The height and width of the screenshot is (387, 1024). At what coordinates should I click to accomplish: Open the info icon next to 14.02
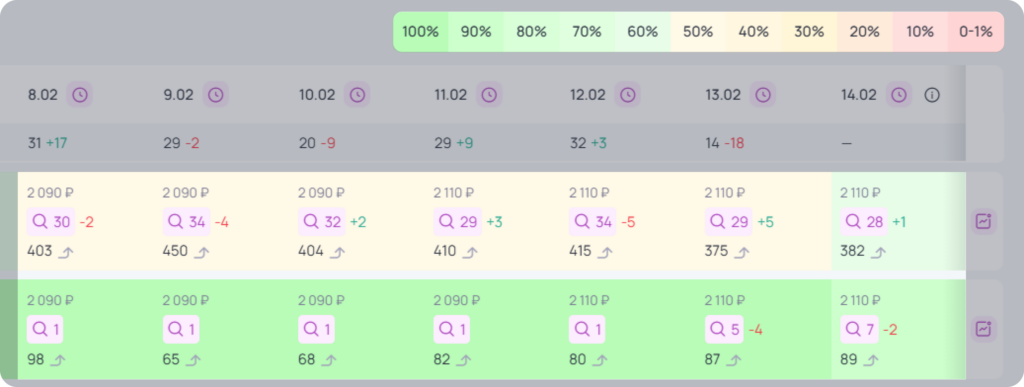pos(932,95)
